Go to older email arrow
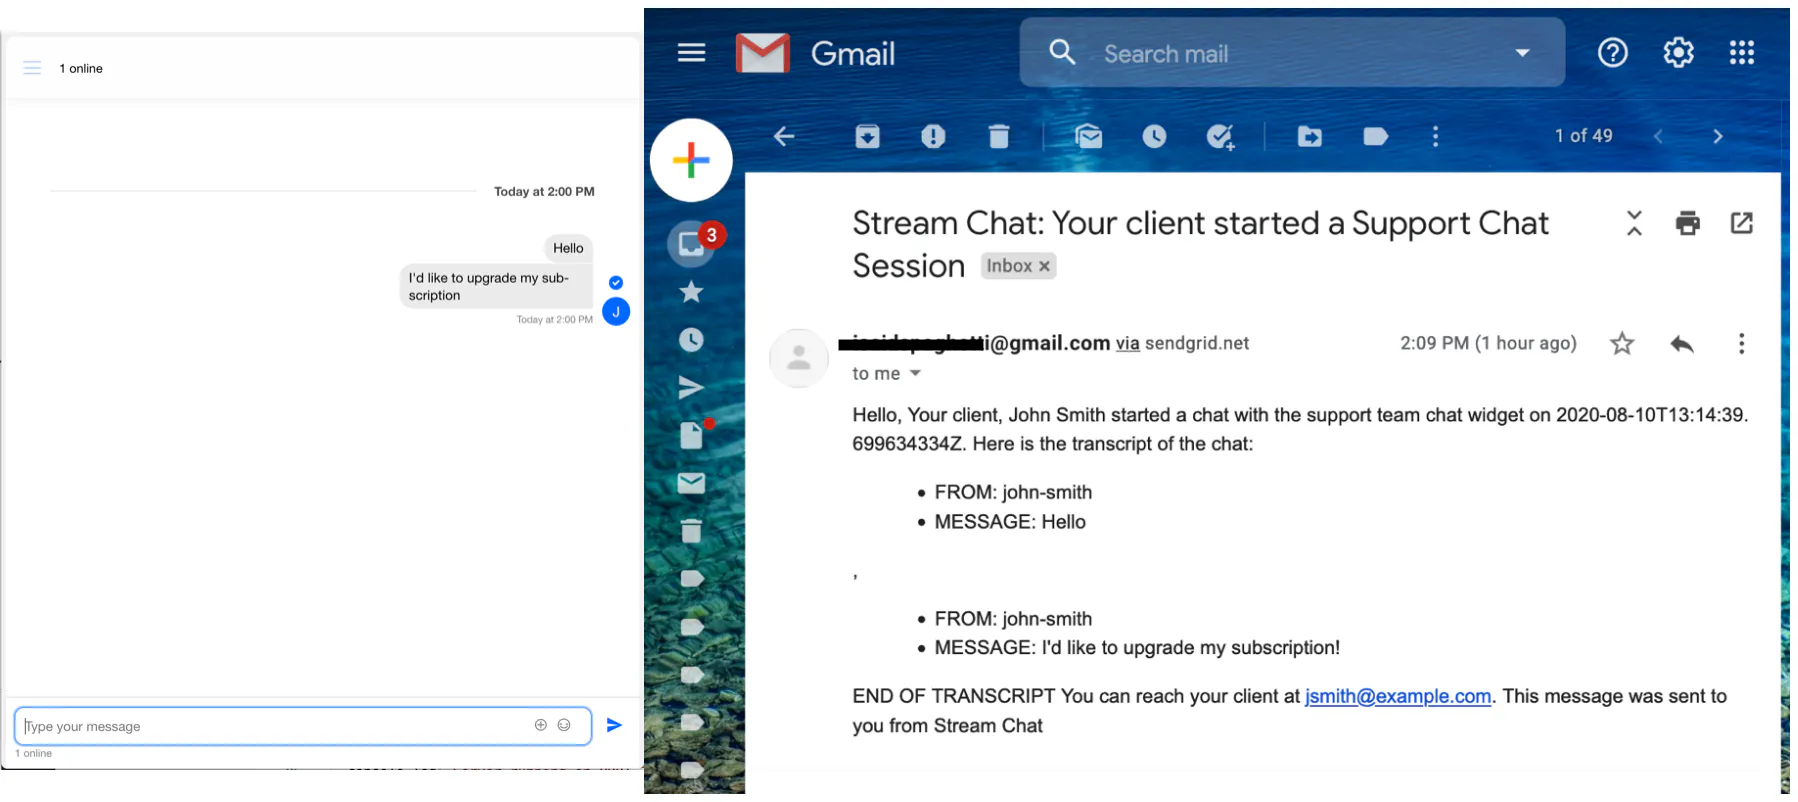This screenshot has width=1798, height=802. [x=1718, y=136]
